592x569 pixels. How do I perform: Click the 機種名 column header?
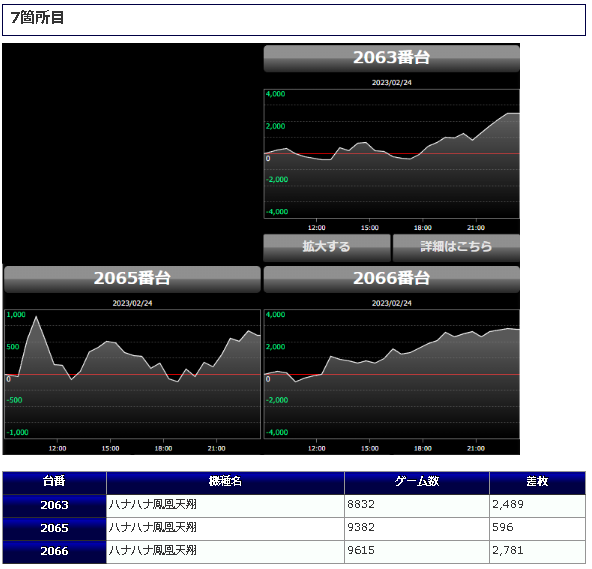click(x=225, y=483)
